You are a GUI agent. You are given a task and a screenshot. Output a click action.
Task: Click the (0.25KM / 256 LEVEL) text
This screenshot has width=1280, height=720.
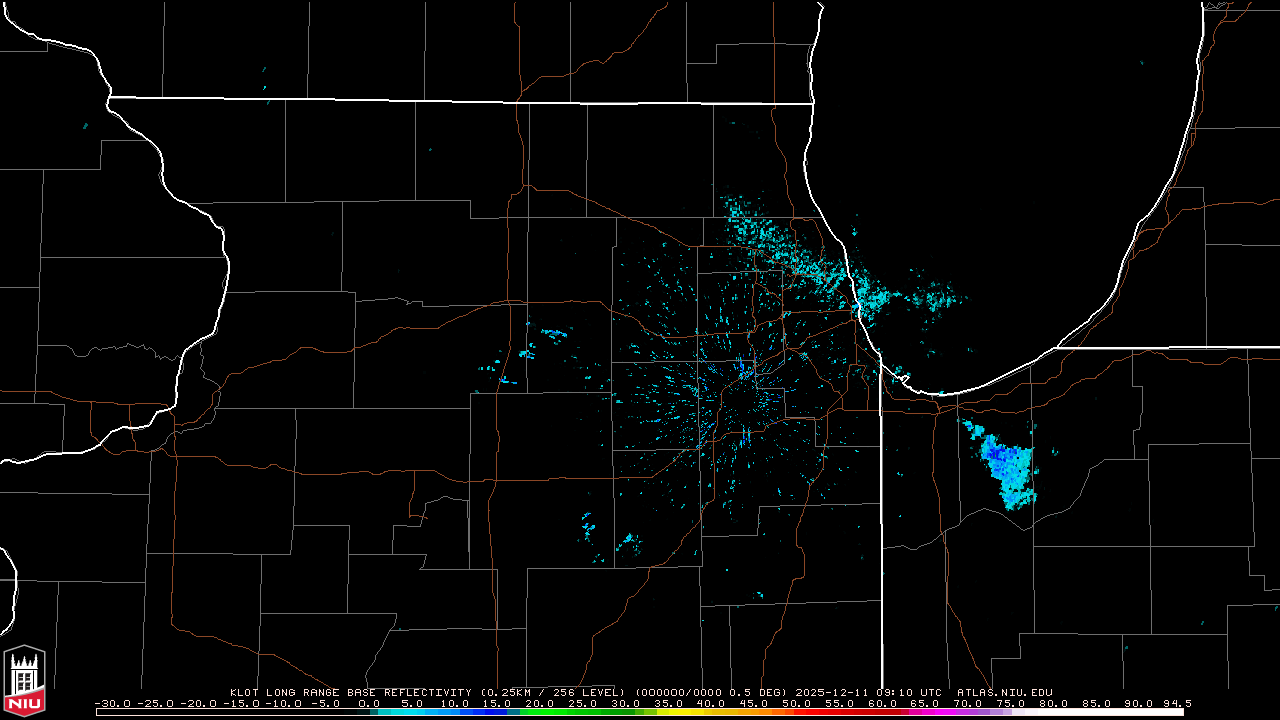tap(553, 692)
